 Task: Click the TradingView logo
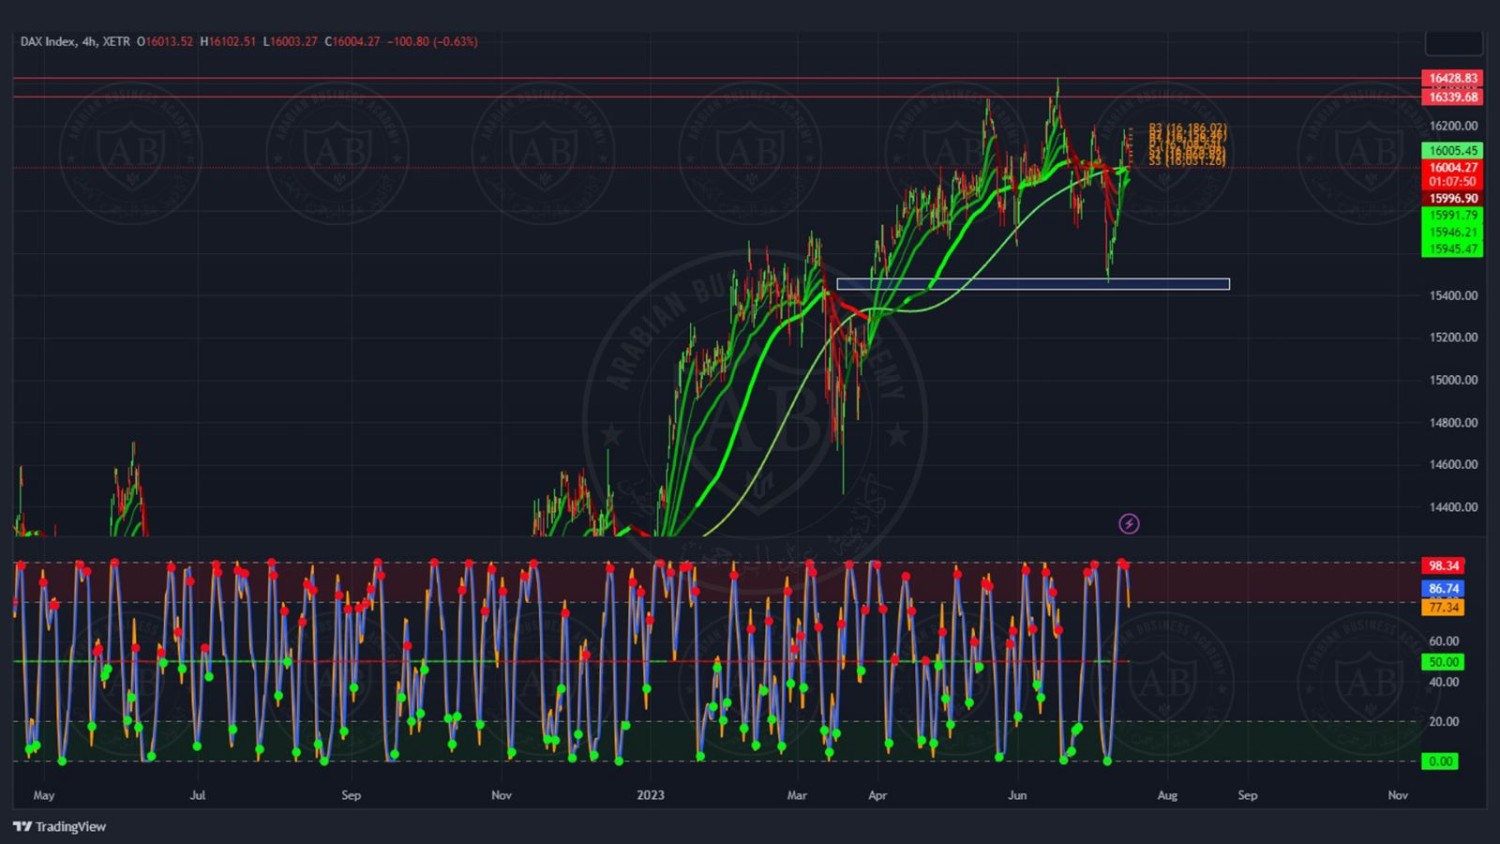pyautogui.click(x=59, y=827)
